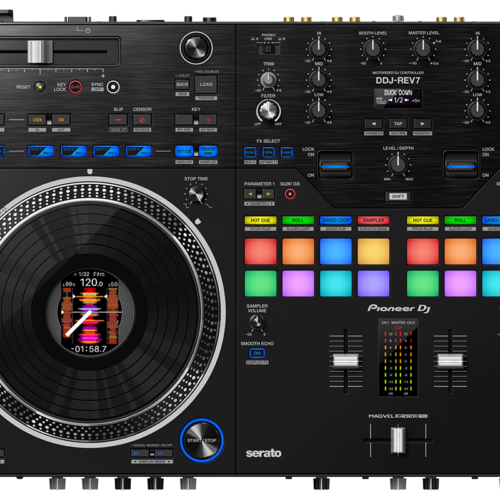Select blue HOT CUE button beside SCRATCH BANK

coord(184,151)
